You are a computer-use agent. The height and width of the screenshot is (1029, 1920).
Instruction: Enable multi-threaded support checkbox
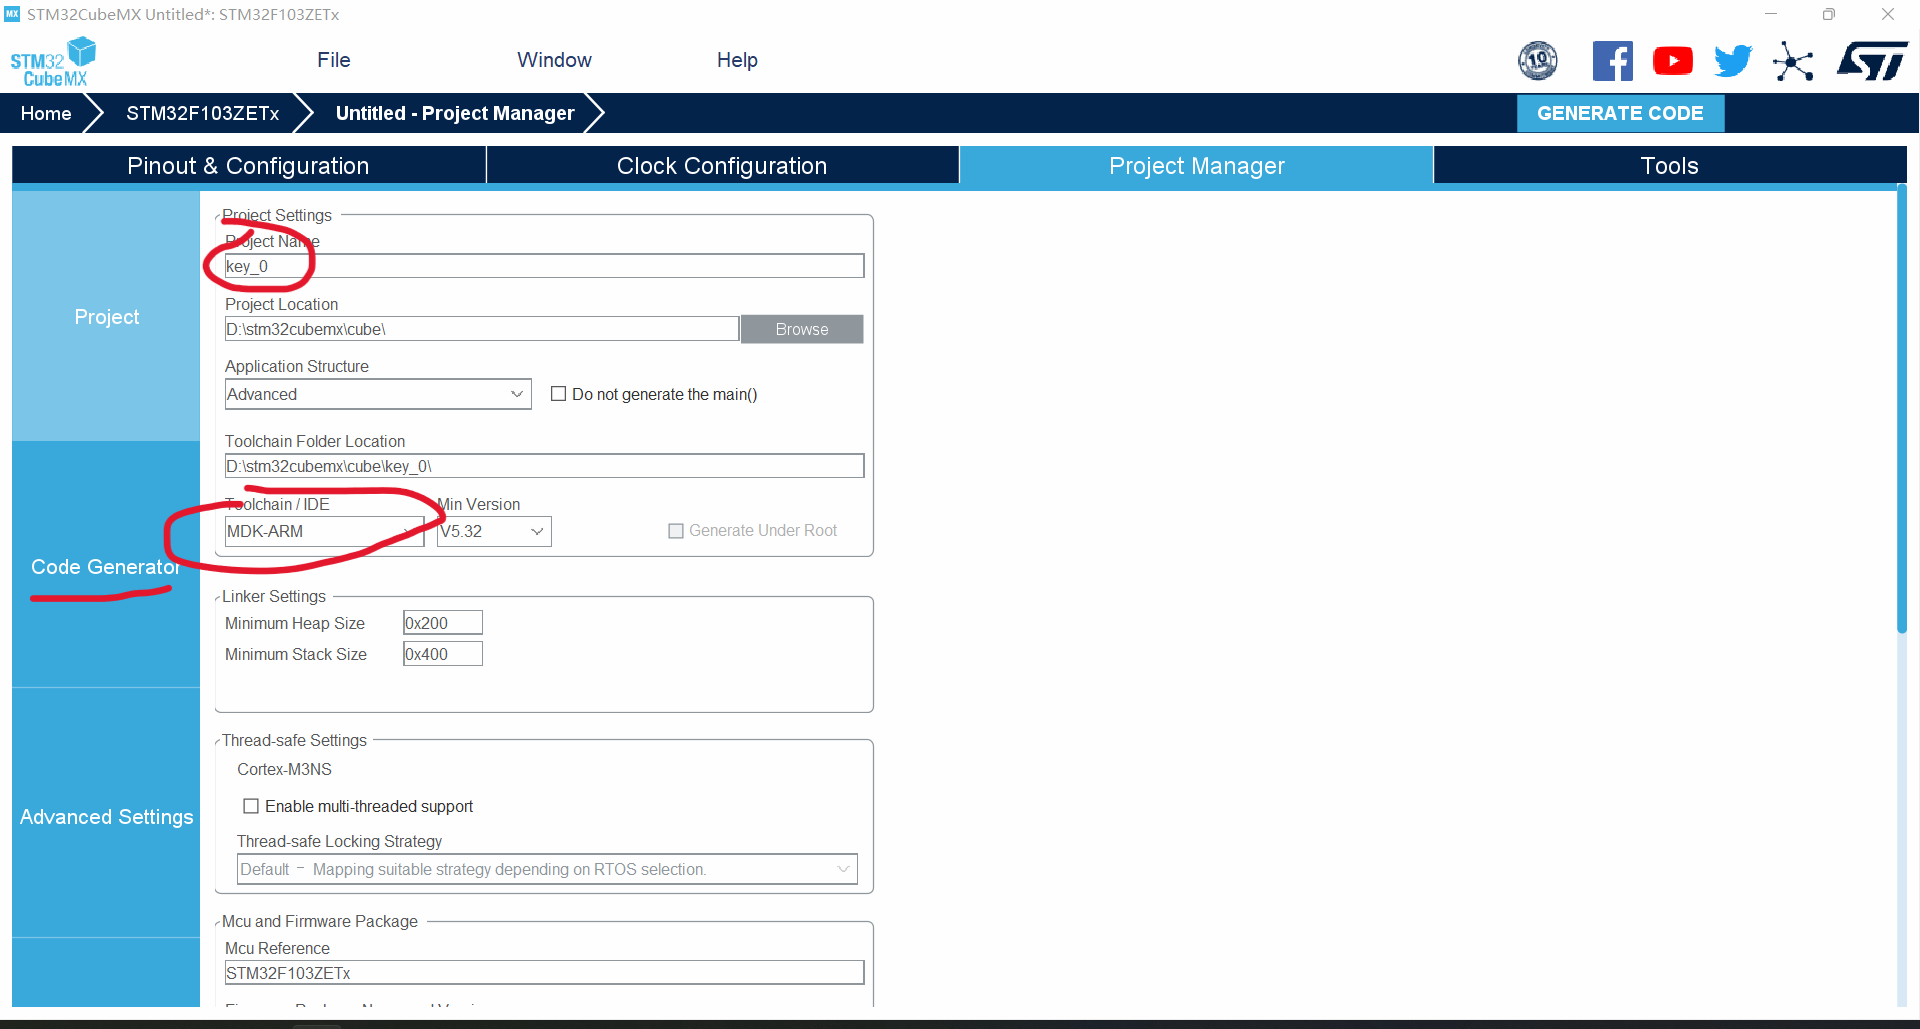click(251, 806)
